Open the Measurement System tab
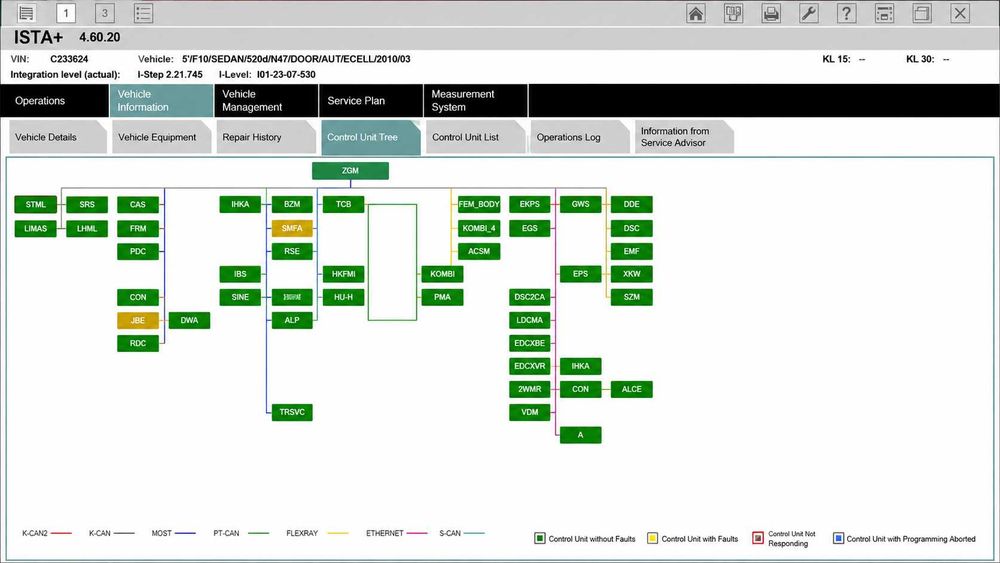The width and height of the screenshot is (1000, 563). [475, 101]
